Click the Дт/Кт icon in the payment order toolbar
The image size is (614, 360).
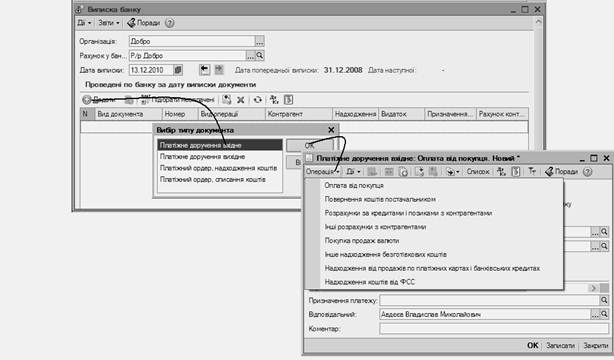[x=501, y=171]
